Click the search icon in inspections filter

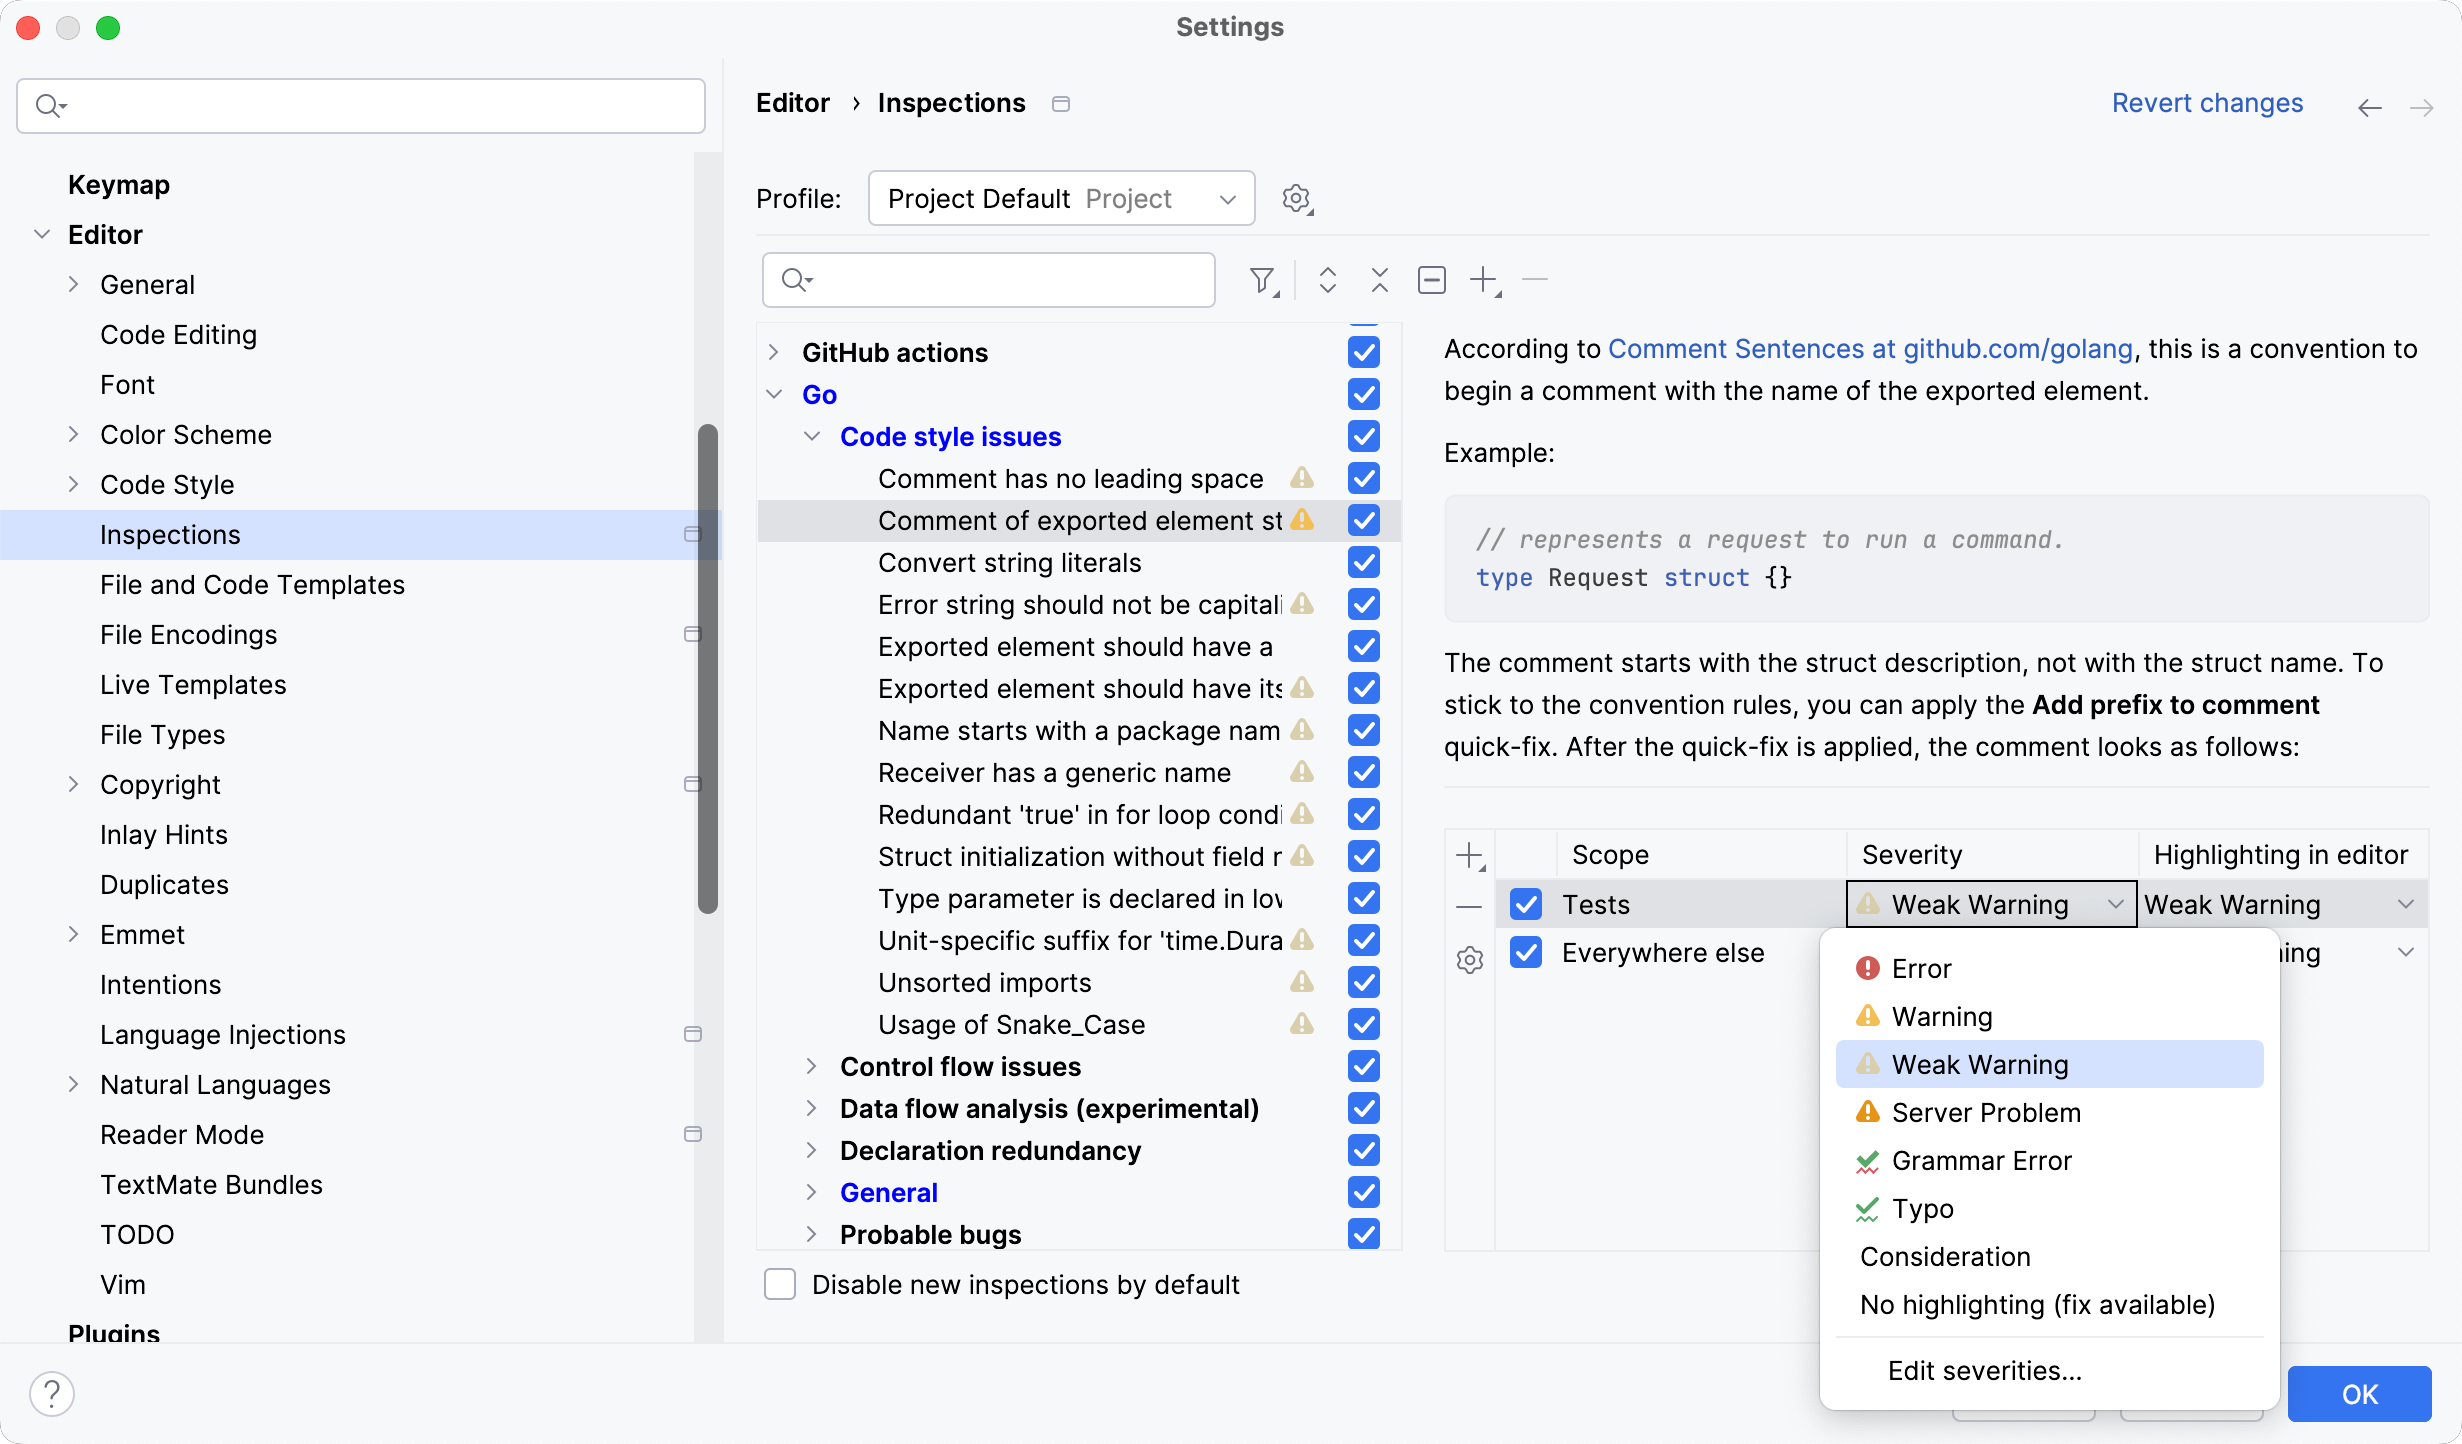click(x=795, y=280)
